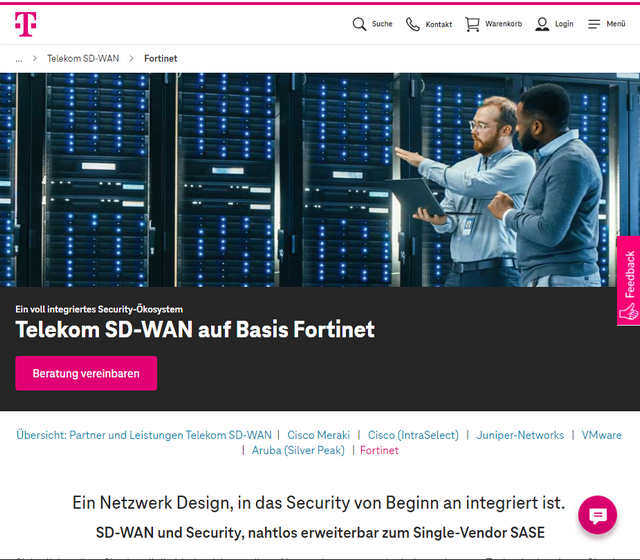
Task: Click Beratung vereinbaren button
Action: (86, 373)
